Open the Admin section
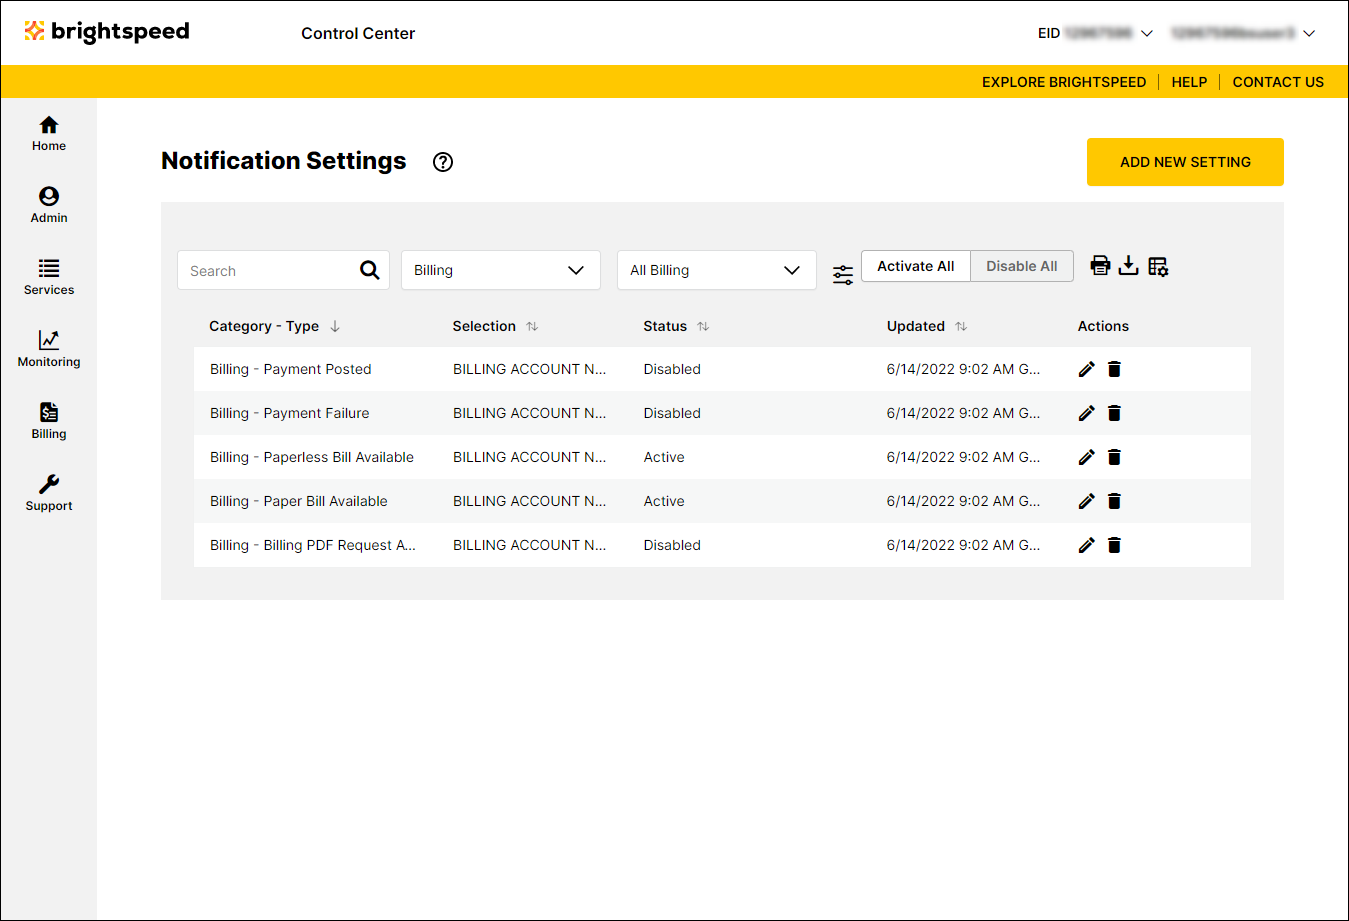 (48, 205)
